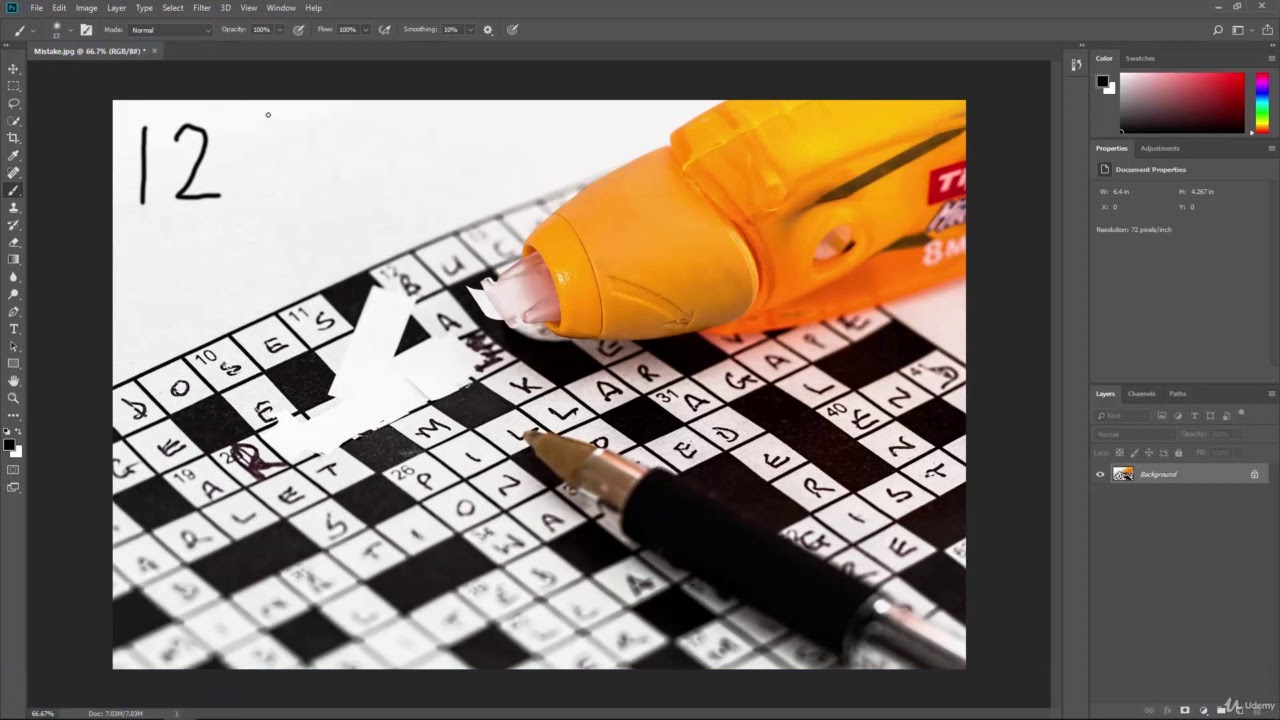The width and height of the screenshot is (1280, 720).
Task: Toggle Quick Mask mode
Action: click(x=14, y=469)
